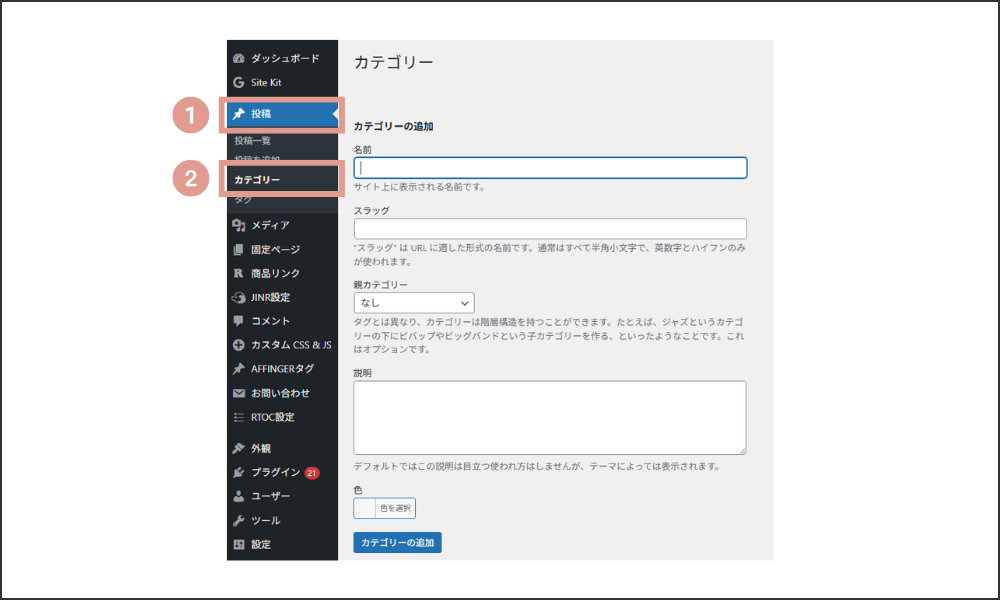Screen dimensions: 1000x600
Task: Open お問い合わせ menu item
Action: [283, 393]
